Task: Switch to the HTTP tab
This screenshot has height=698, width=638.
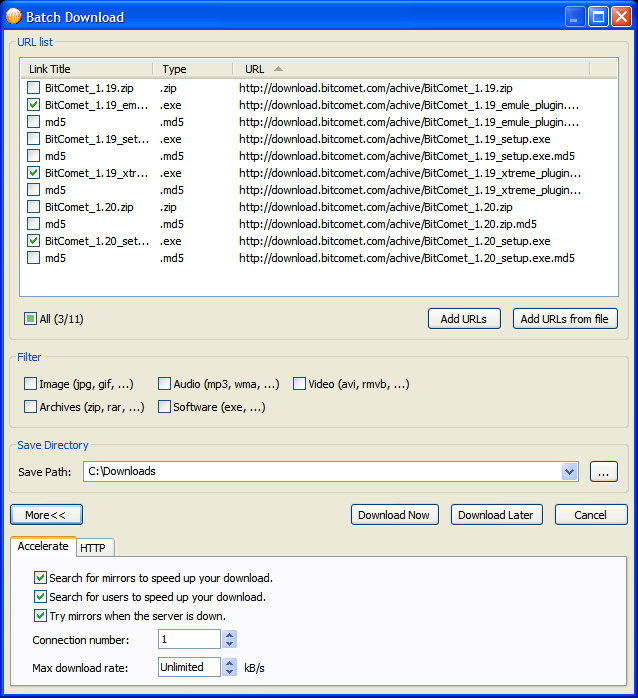Action: tap(95, 548)
